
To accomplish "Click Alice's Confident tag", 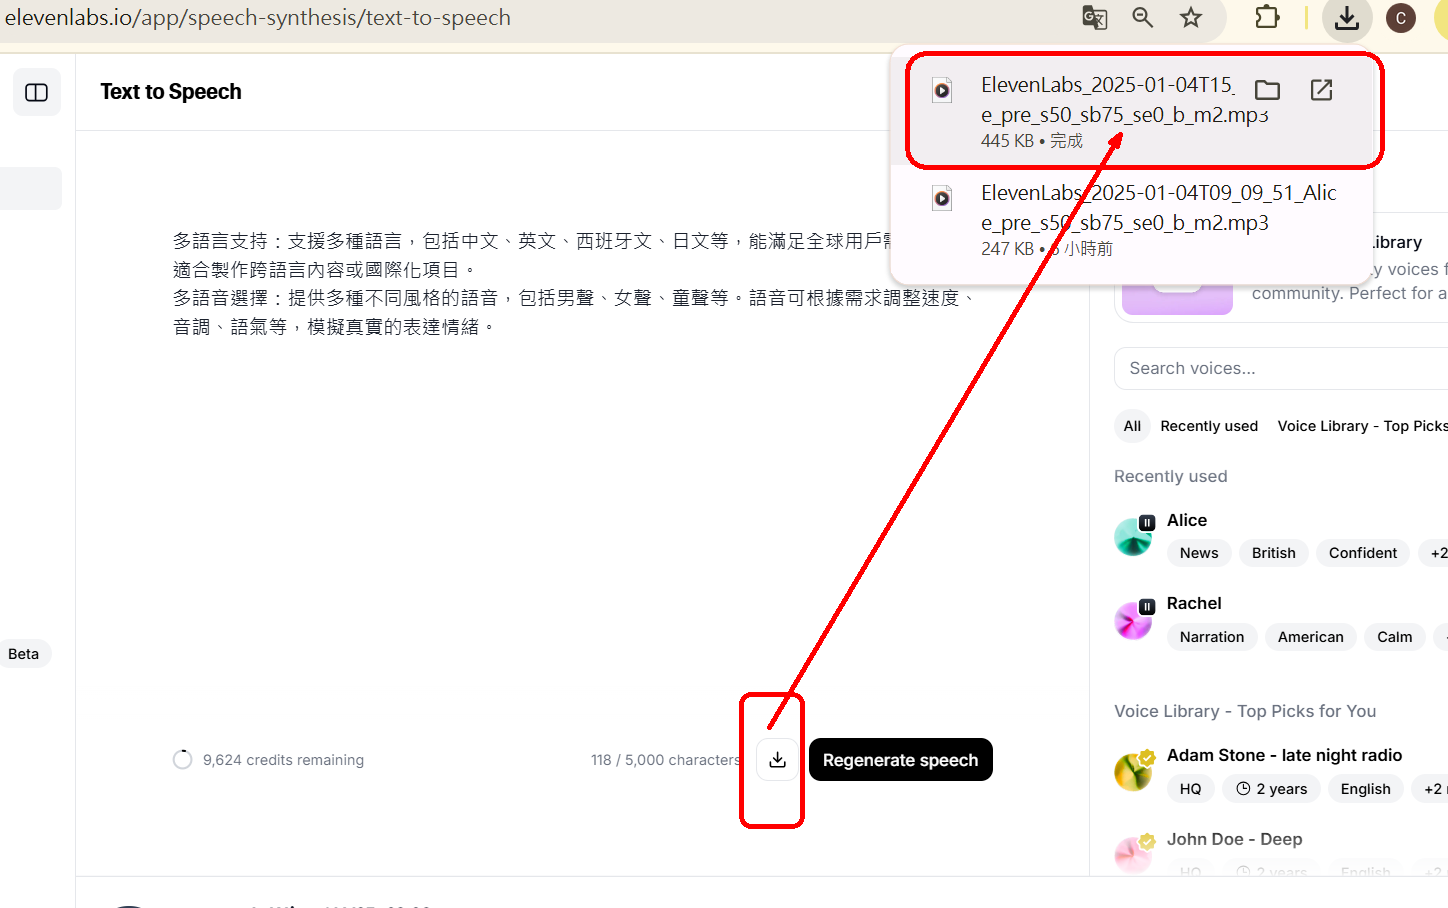I will 1362,553.
